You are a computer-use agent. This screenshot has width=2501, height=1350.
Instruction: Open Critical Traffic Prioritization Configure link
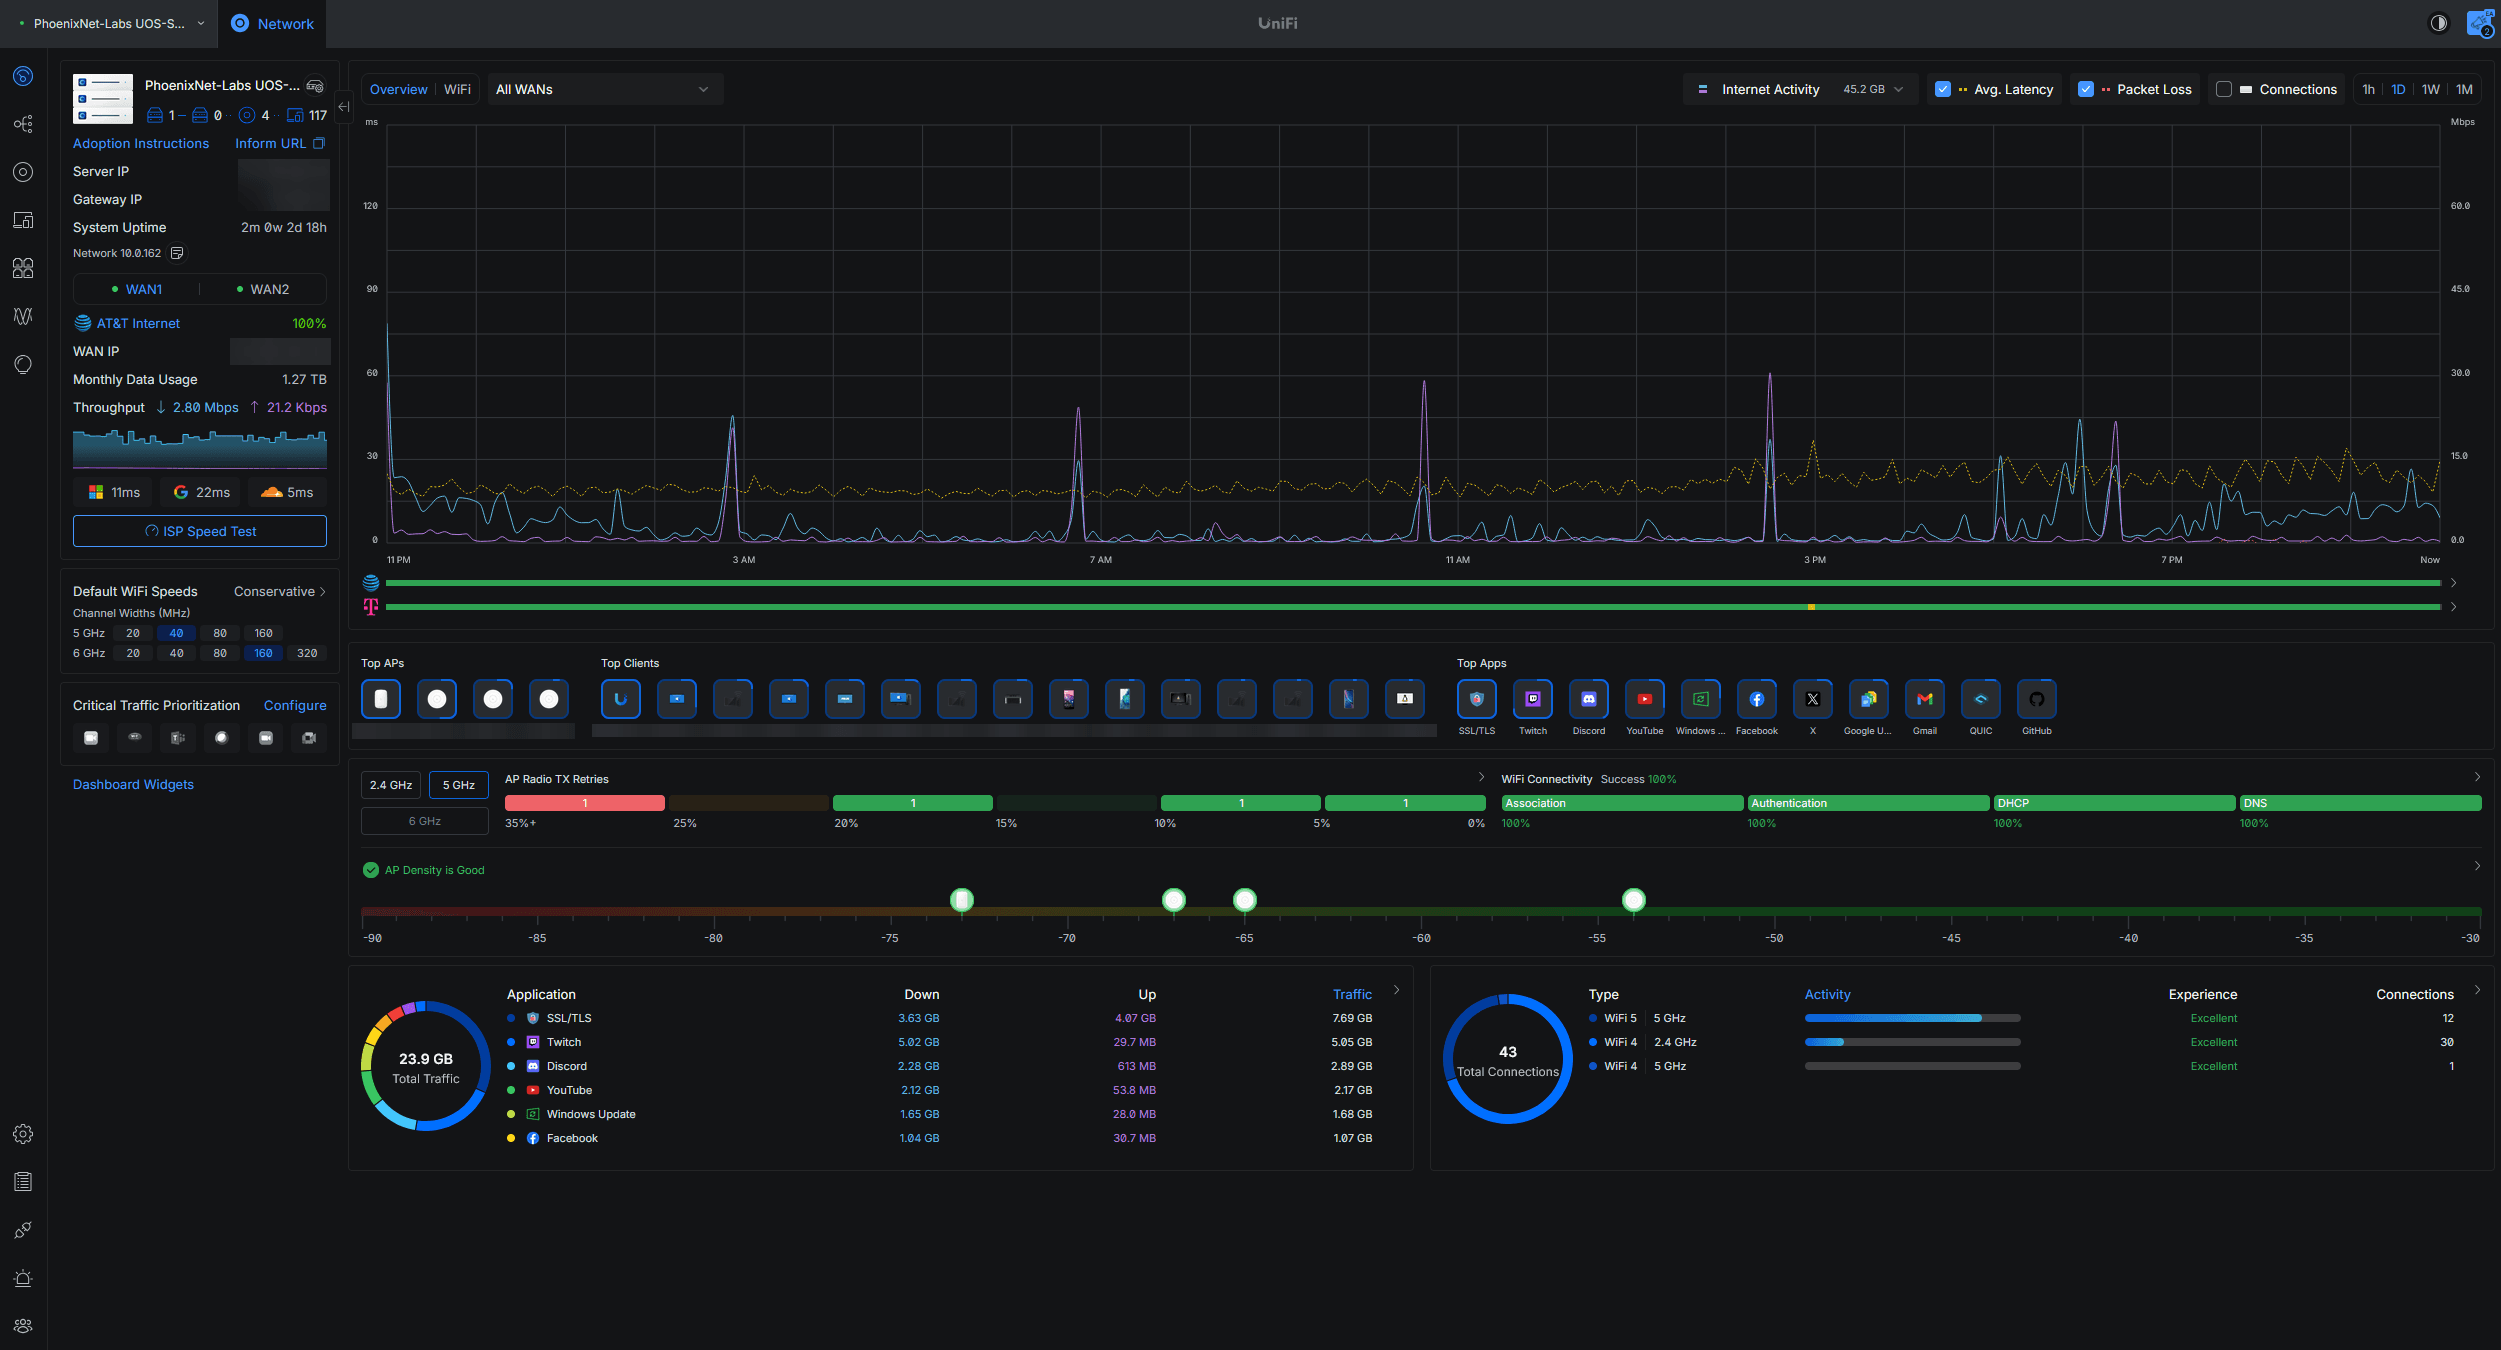294,705
